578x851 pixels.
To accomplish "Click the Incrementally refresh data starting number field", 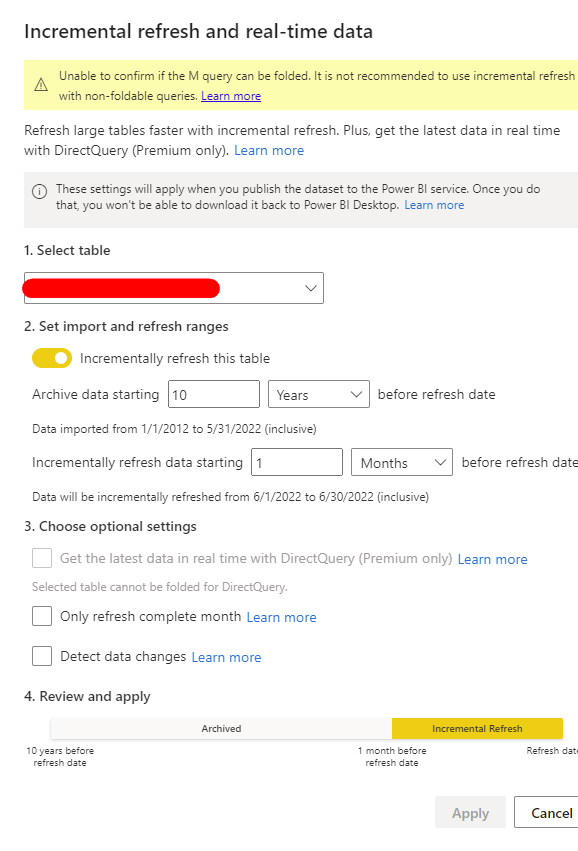I will (297, 462).
